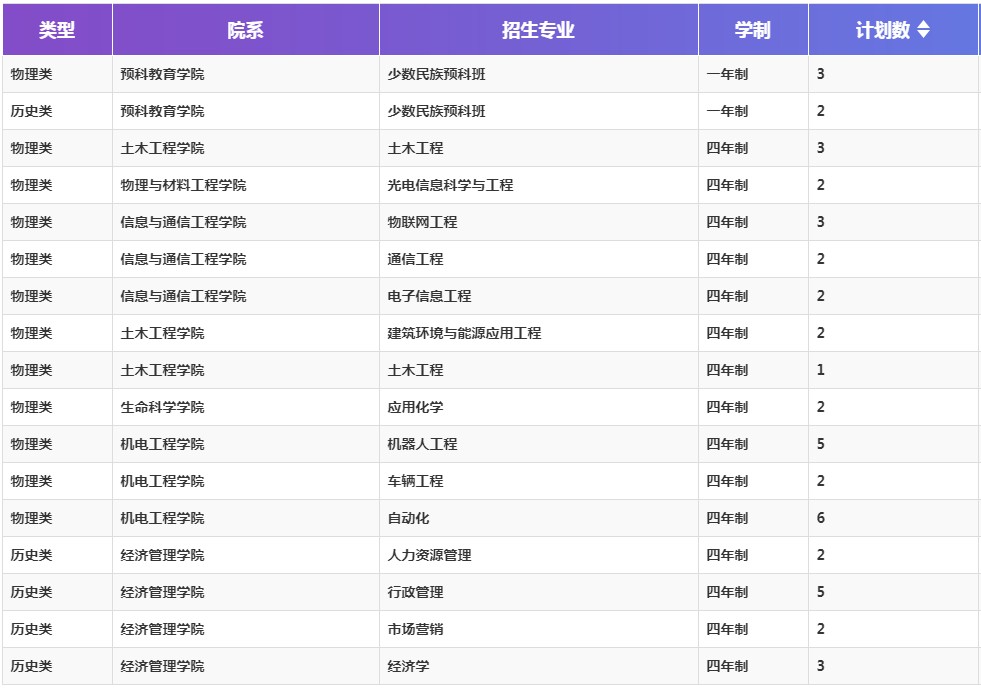Click the 建筑环境与能源应用工程 entry
981x690 pixels.
[464, 333]
